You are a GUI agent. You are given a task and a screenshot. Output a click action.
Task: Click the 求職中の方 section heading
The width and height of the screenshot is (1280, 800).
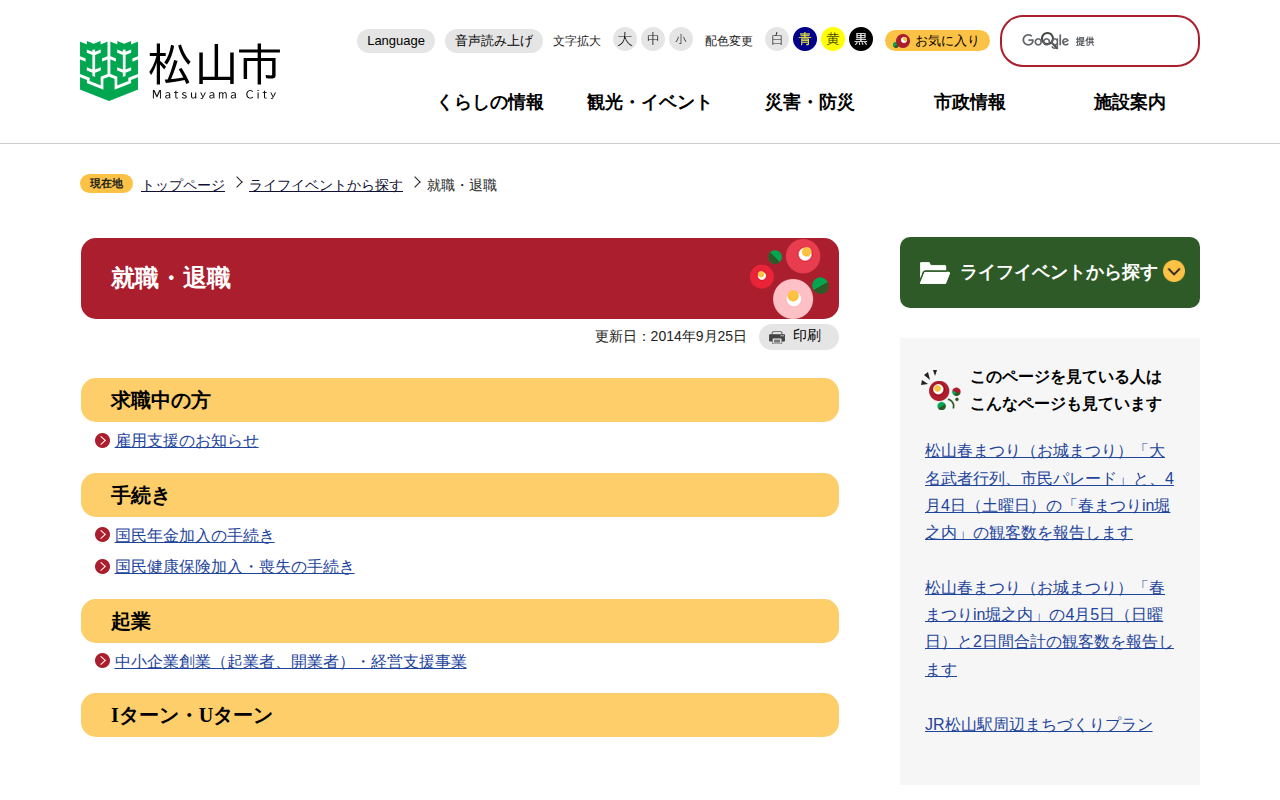[460, 400]
